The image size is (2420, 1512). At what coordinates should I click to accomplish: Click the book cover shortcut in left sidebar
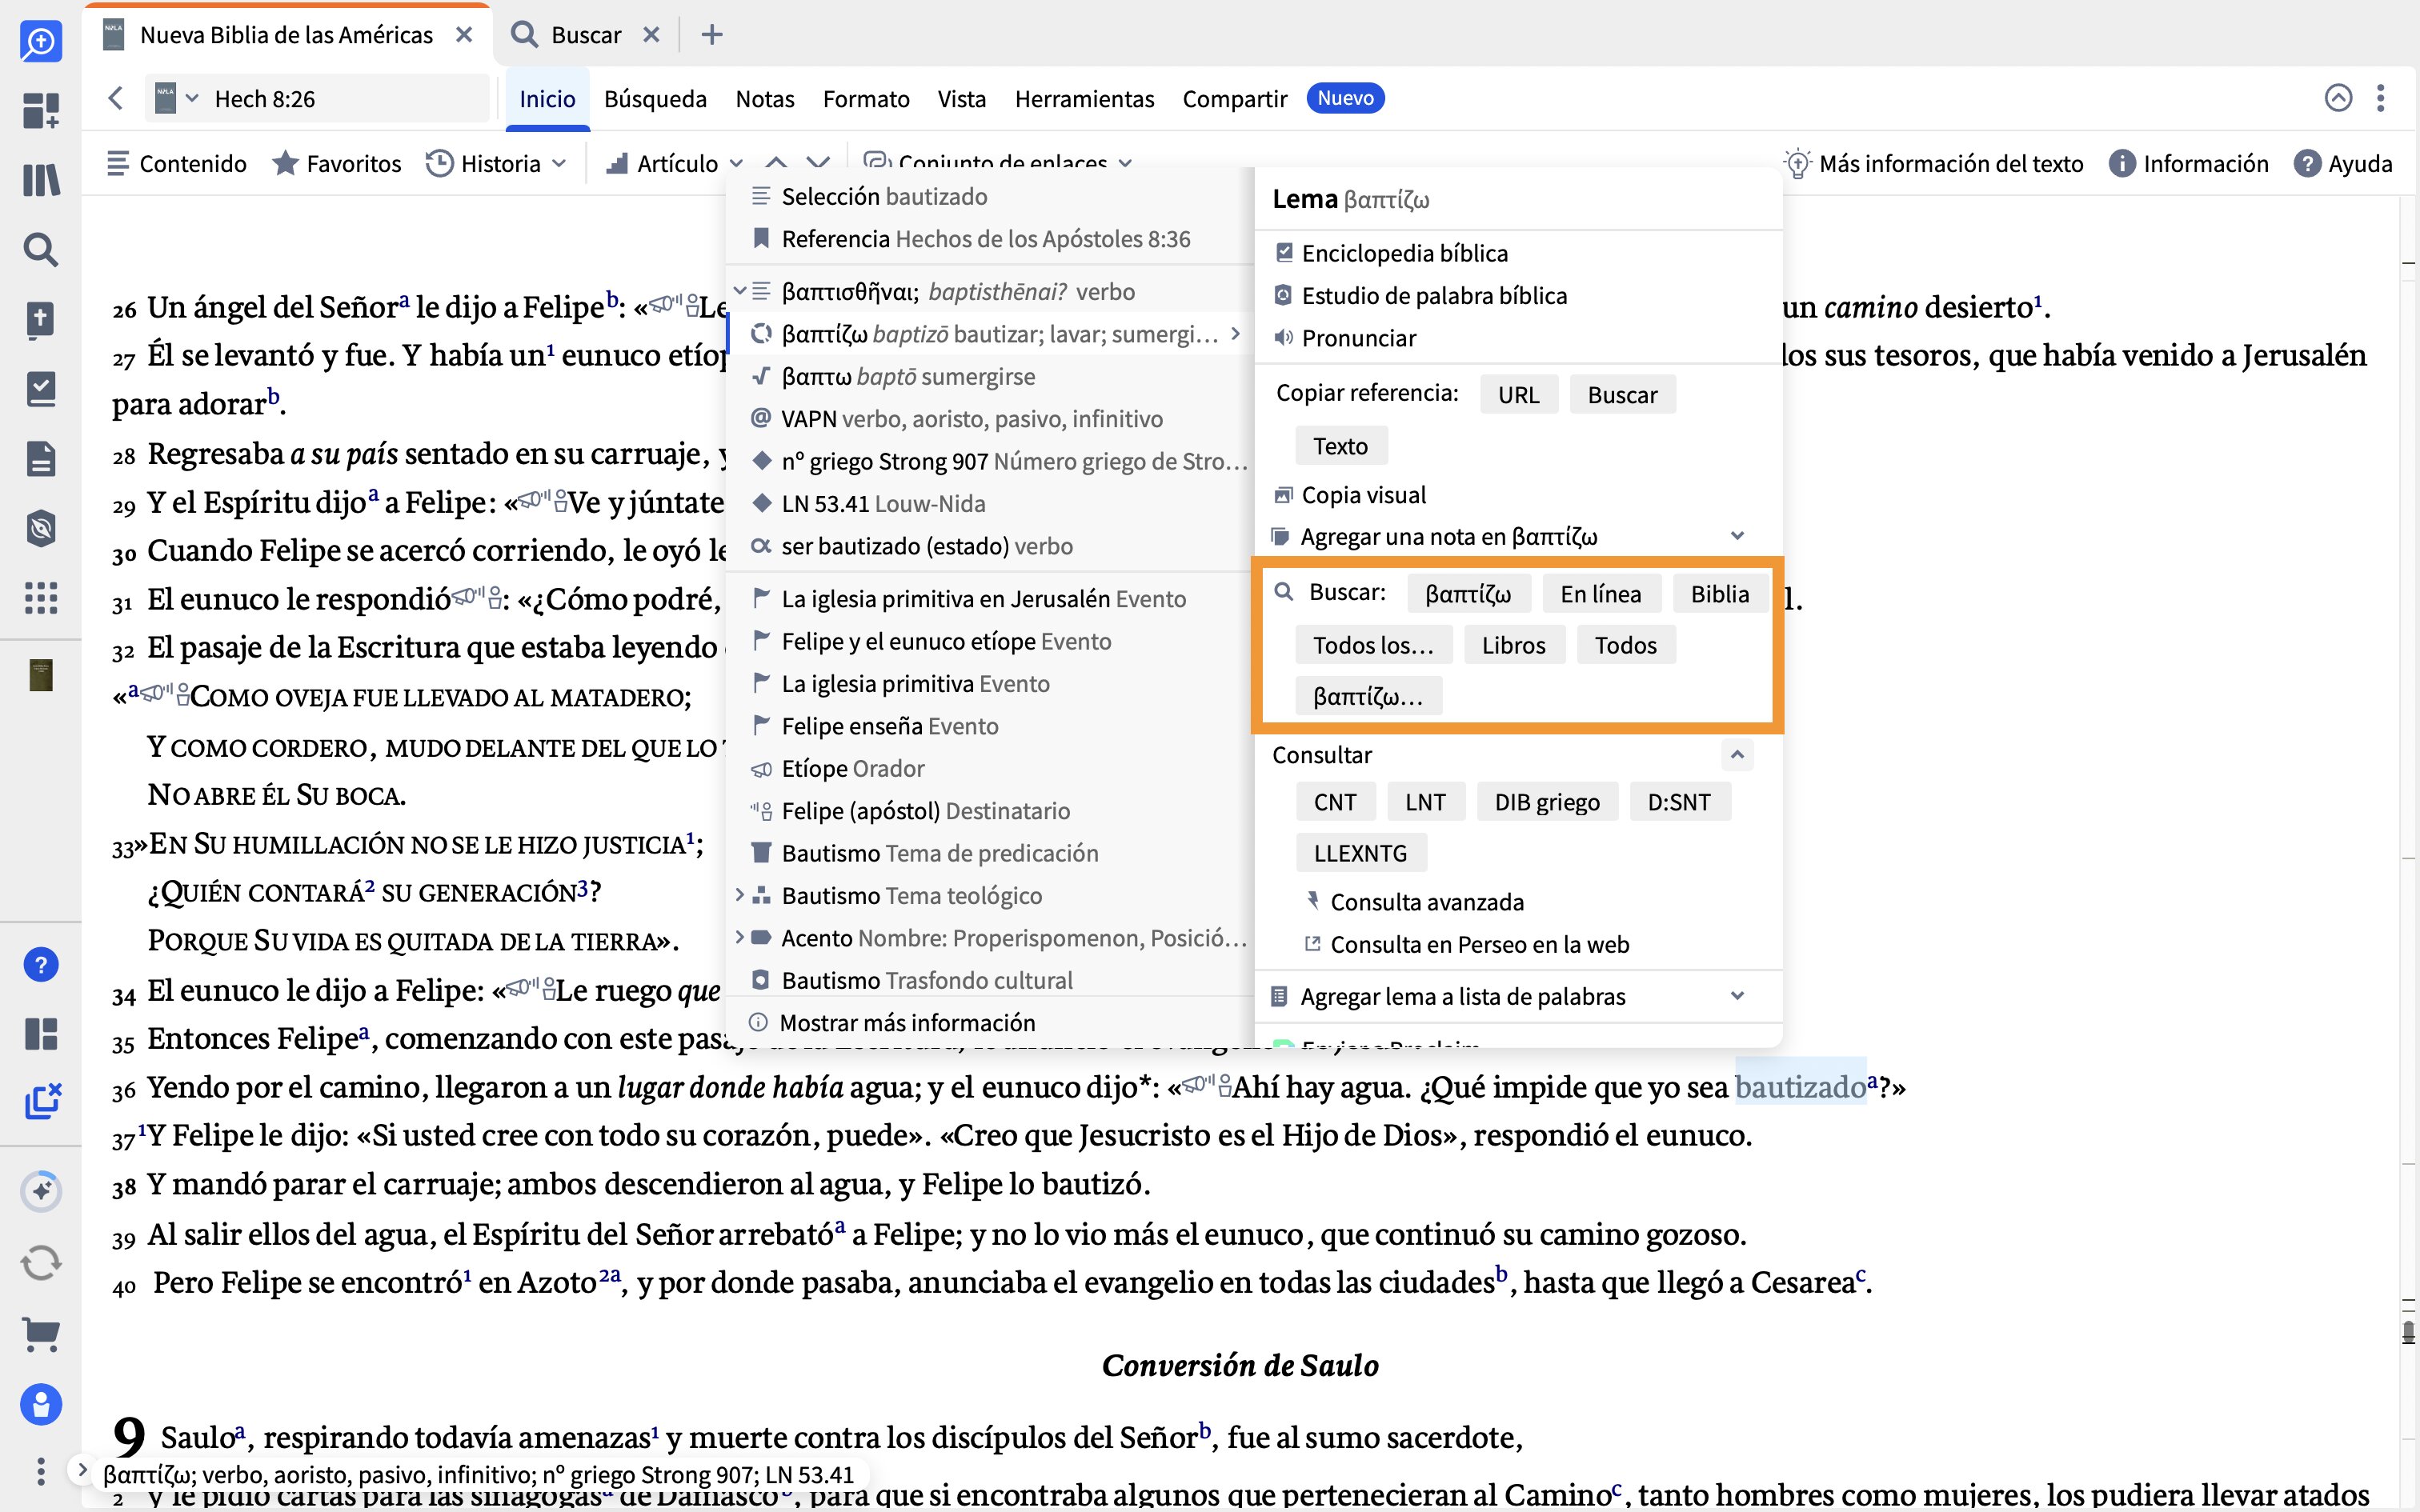pos(41,675)
